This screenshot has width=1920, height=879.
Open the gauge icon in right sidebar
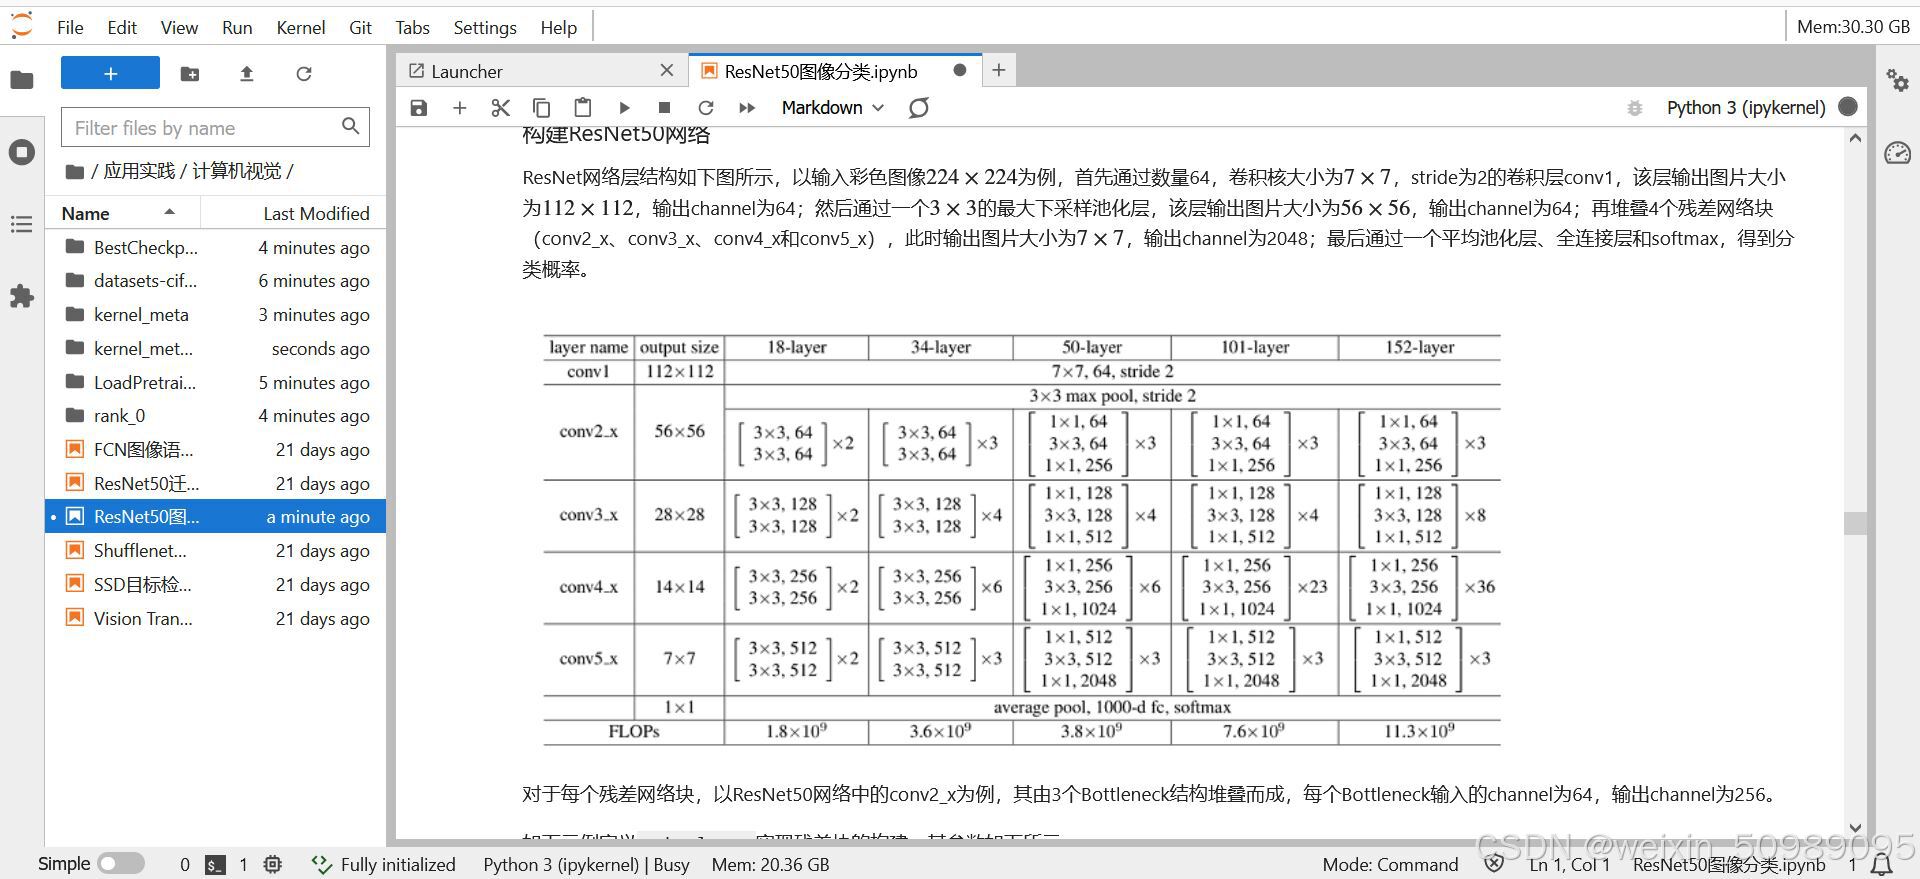[1897, 152]
